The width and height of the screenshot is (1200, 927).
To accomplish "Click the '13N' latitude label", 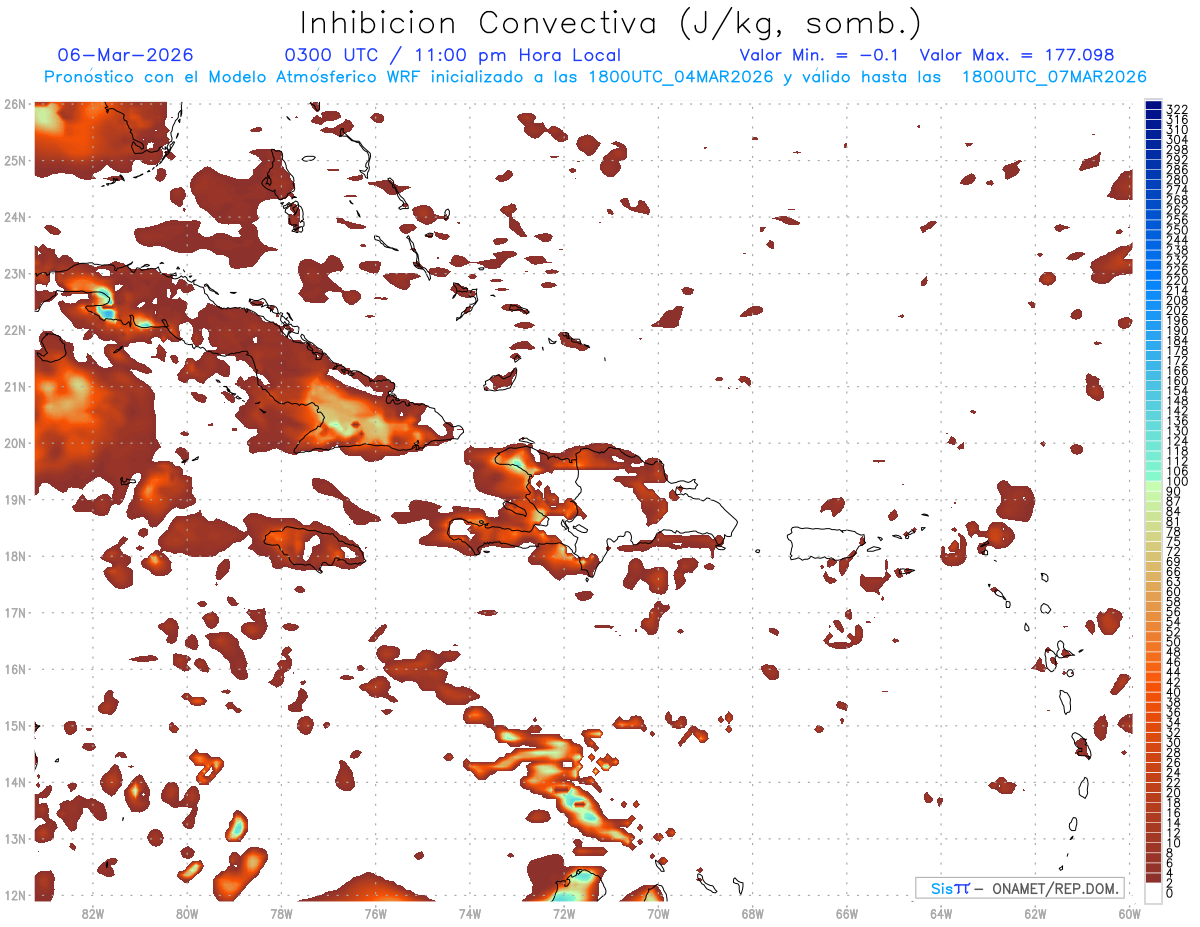I will click(15, 838).
